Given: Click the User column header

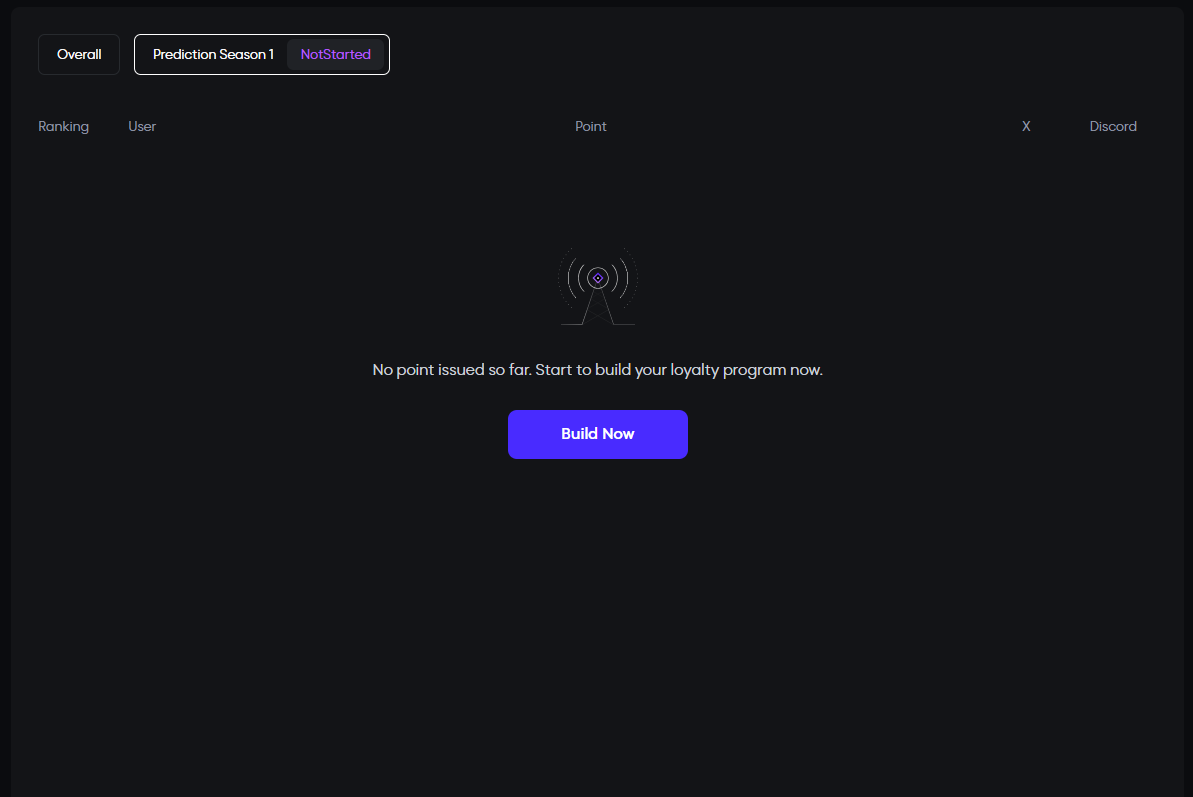Looking at the screenshot, I should (142, 127).
